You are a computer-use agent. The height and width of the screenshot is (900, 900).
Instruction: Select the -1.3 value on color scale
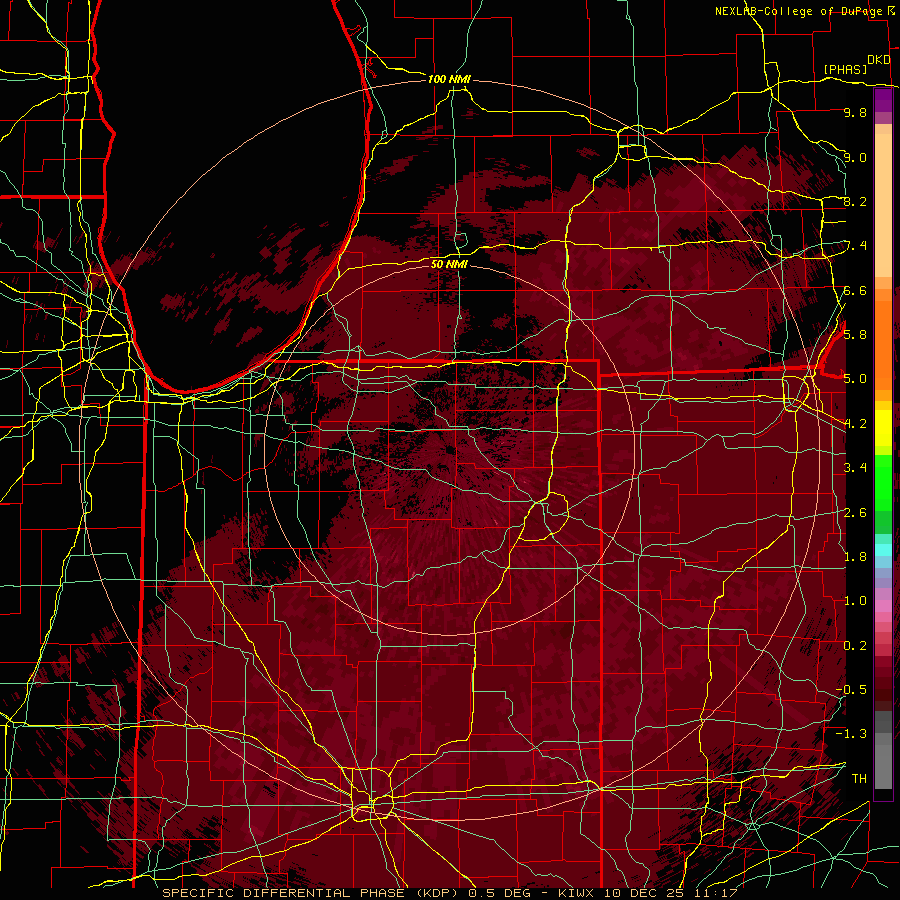[852, 734]
